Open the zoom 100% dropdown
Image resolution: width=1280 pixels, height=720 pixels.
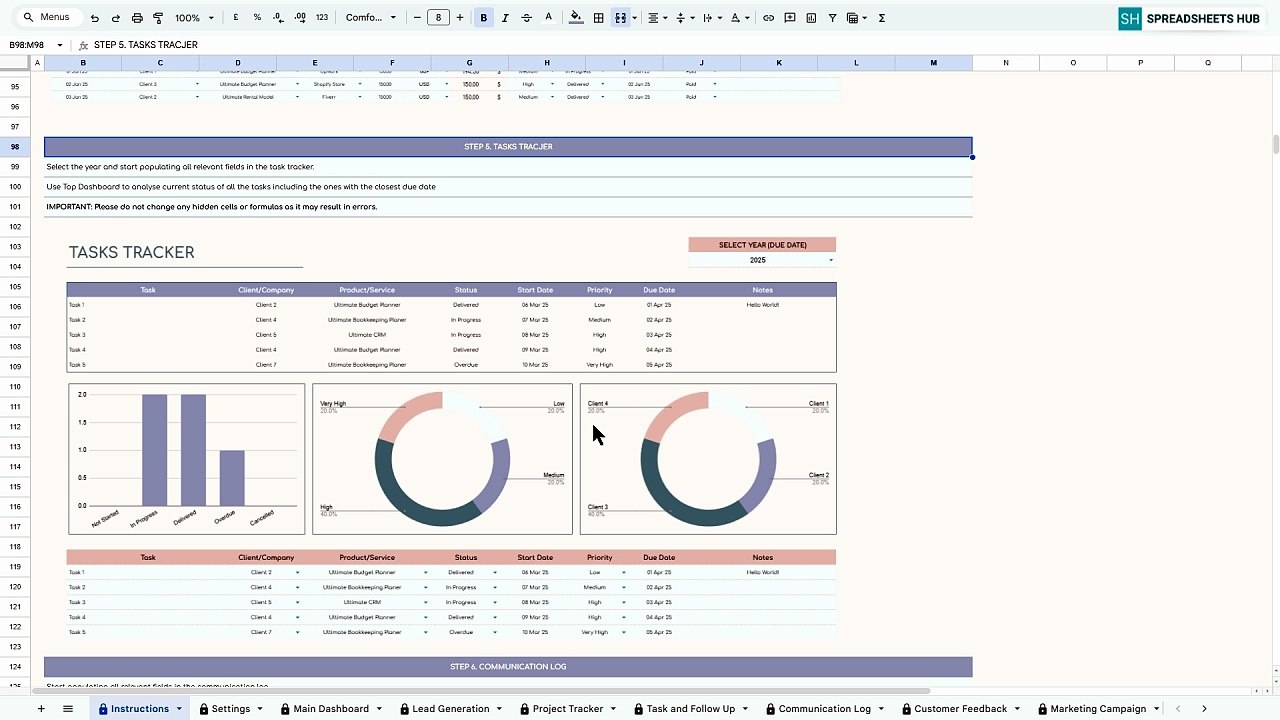(194, 18)
